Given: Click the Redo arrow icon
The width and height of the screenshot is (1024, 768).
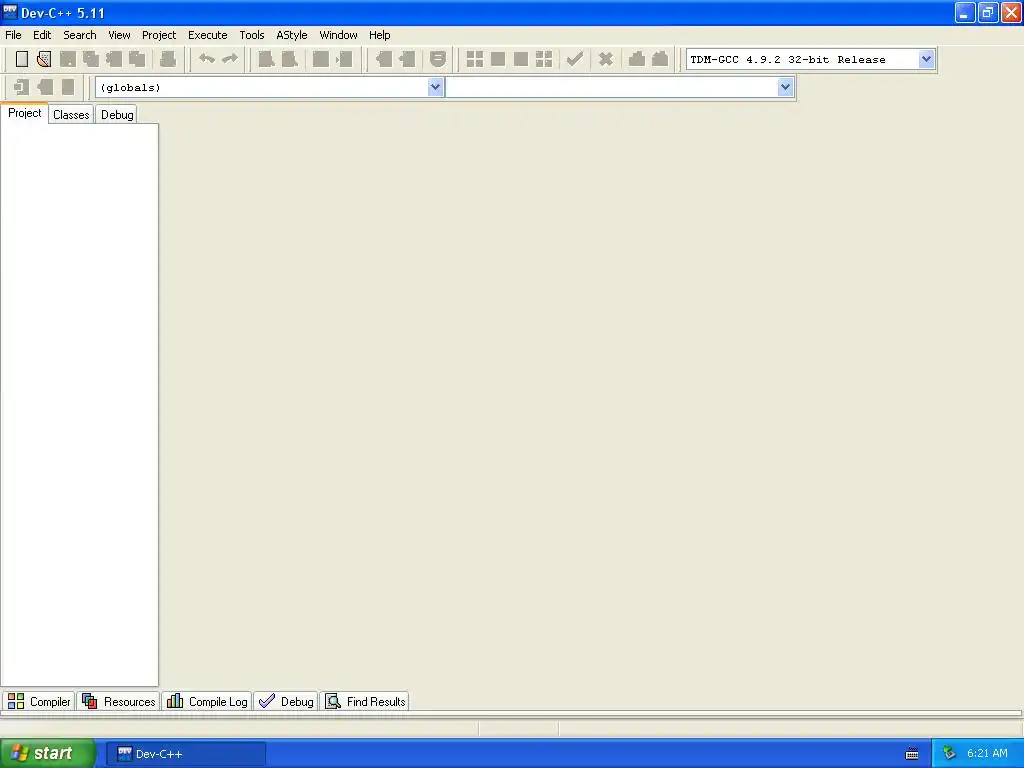Looking at the screenshot, I should pyautogui.click(x=230, y=59).
